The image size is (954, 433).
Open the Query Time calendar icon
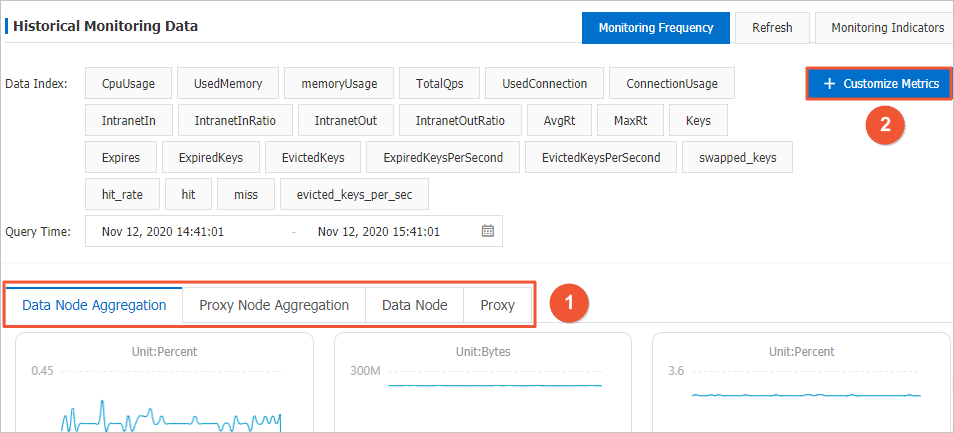click(487, 231)
